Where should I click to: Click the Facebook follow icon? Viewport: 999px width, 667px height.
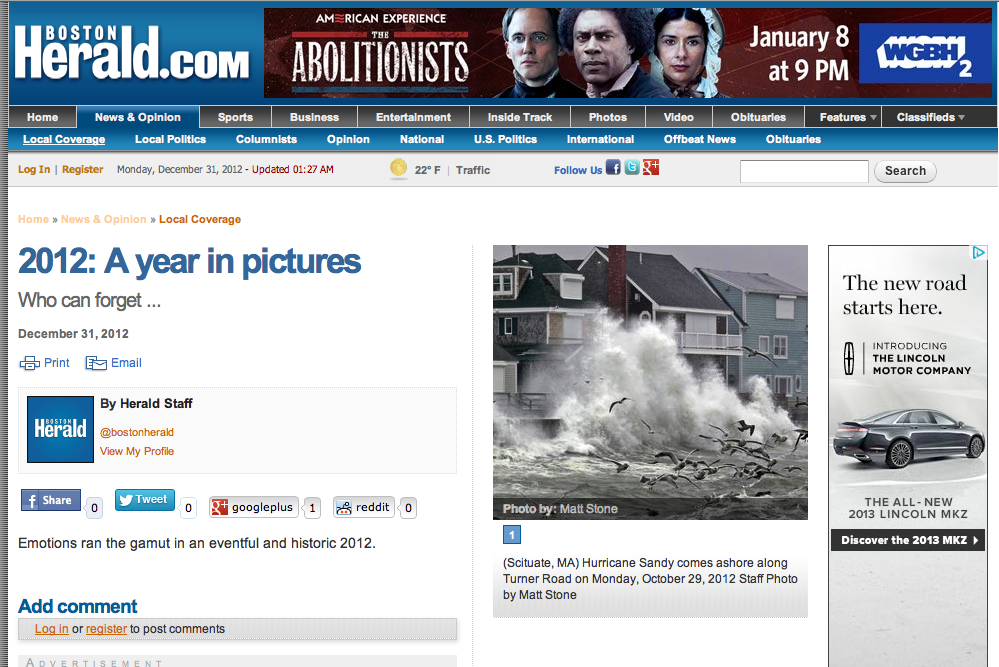pyautogui.click(x=613, y=168)
